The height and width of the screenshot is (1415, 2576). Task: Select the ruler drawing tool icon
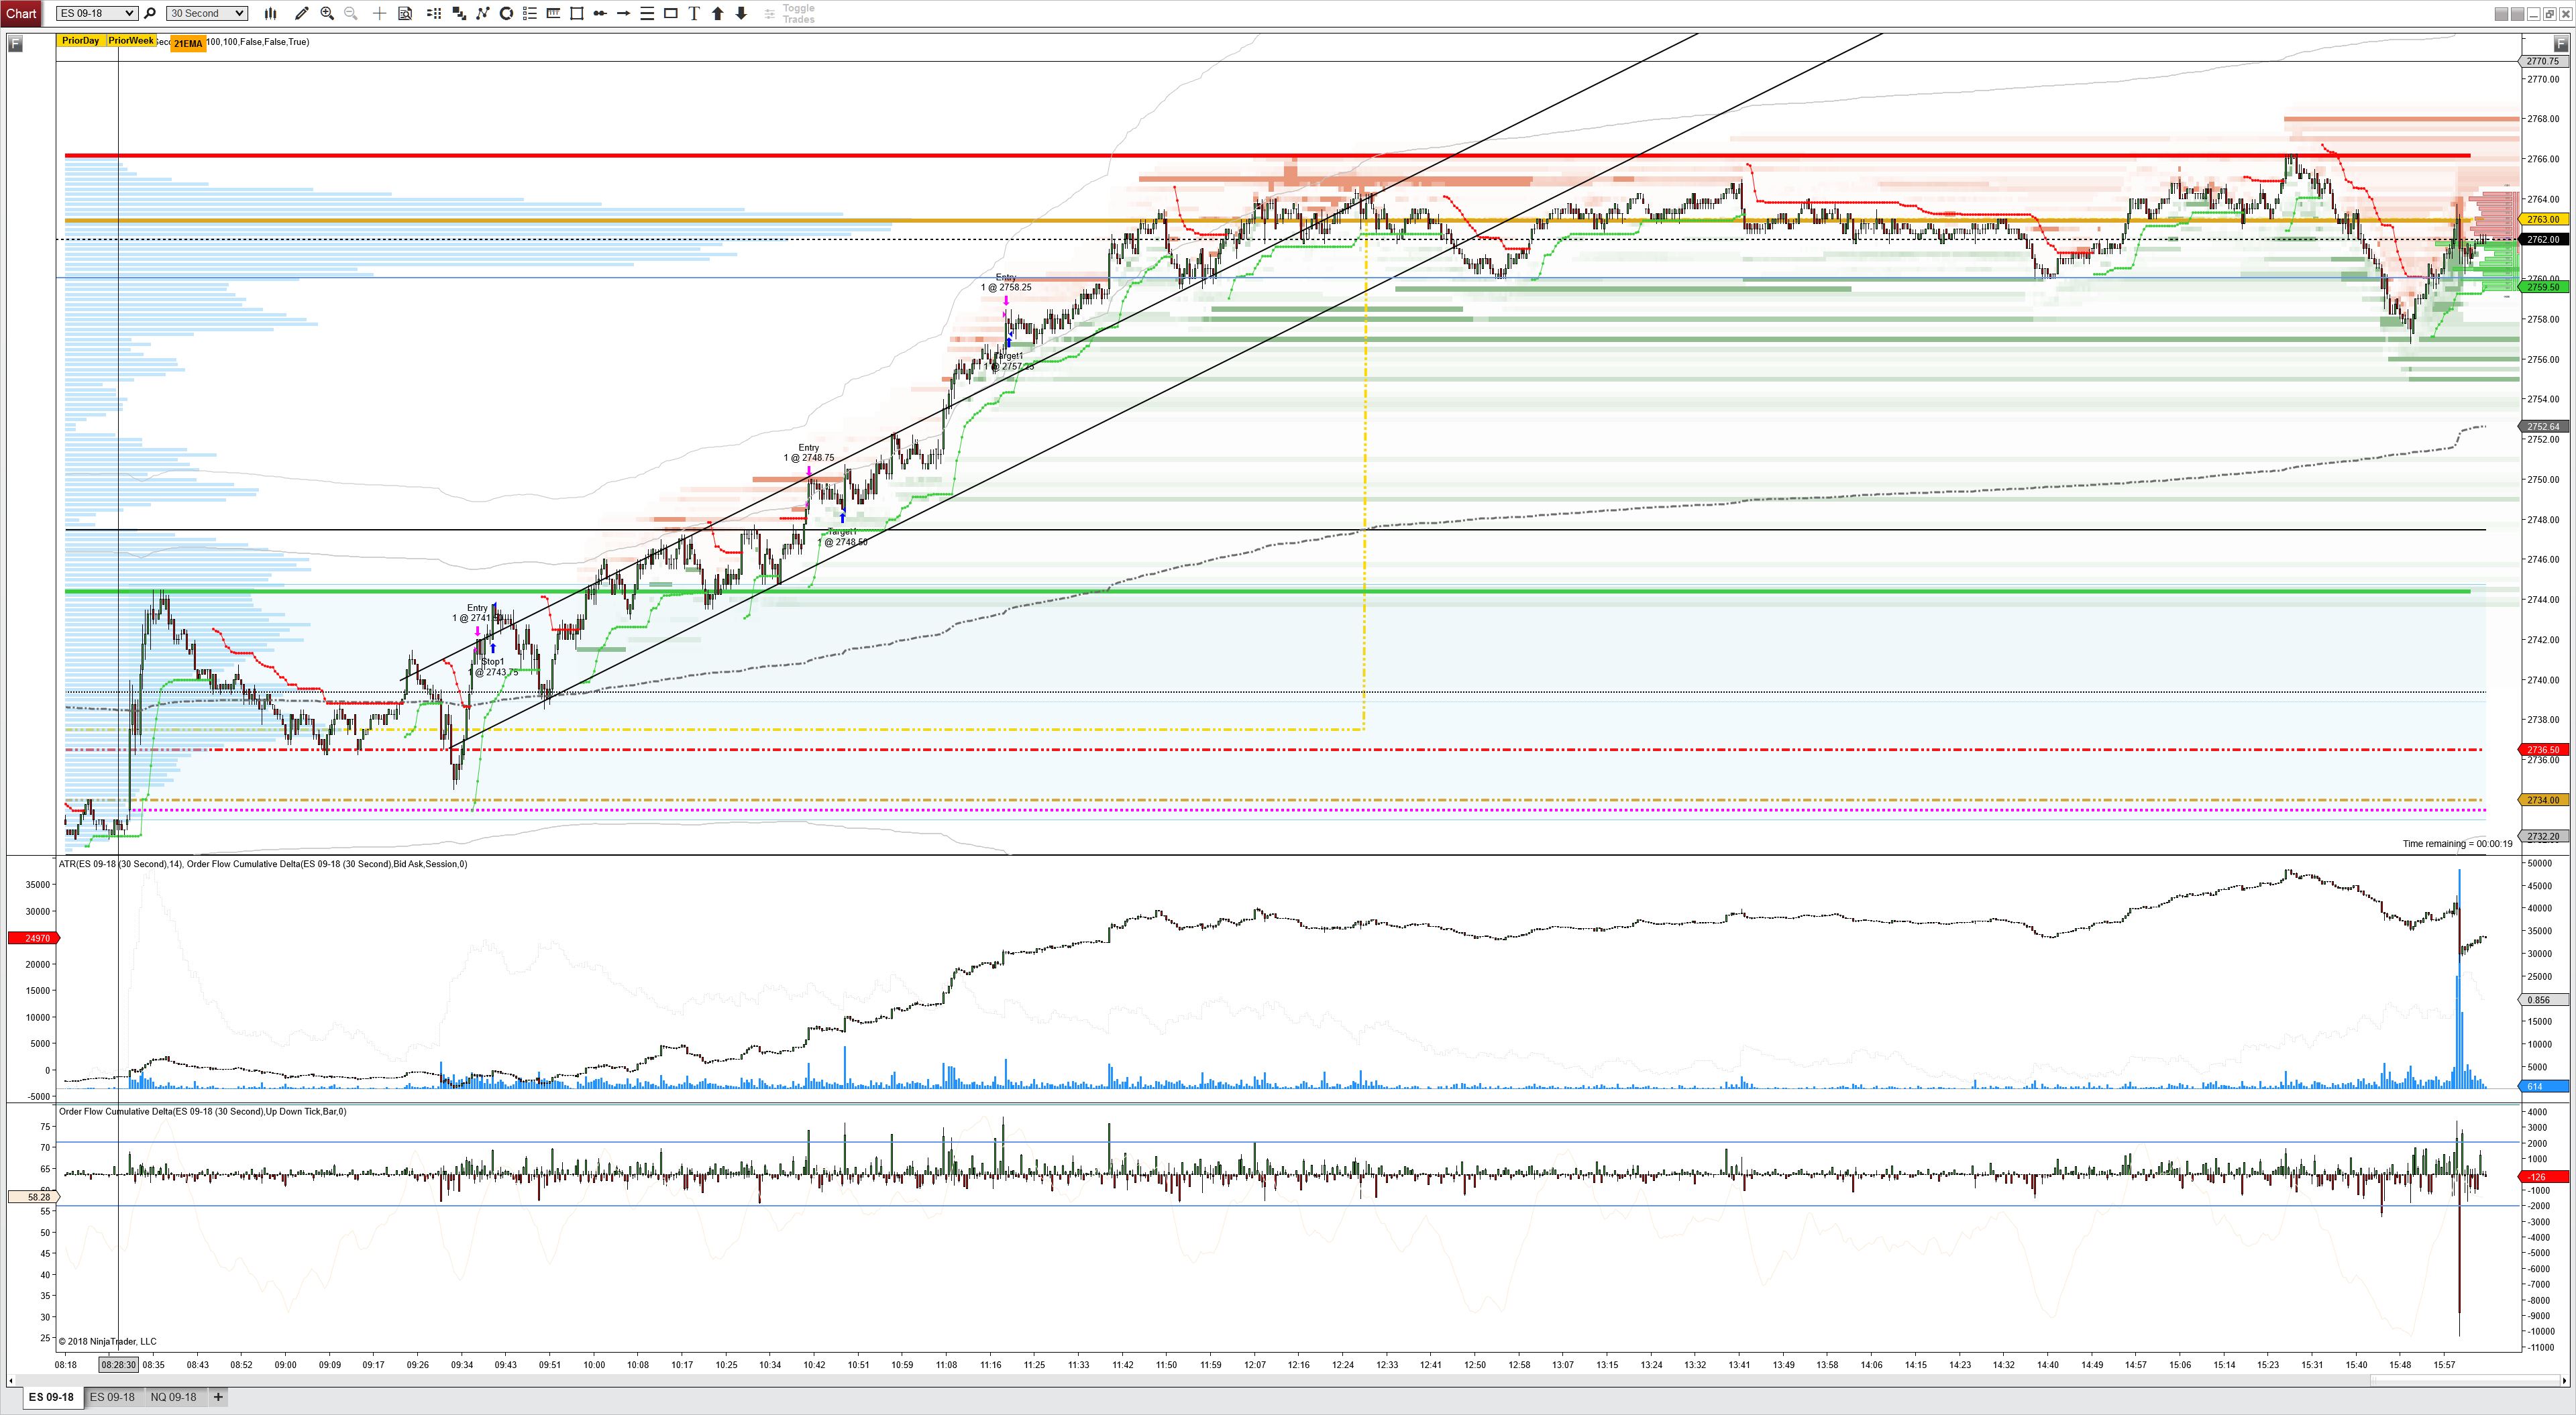[553, 13]
